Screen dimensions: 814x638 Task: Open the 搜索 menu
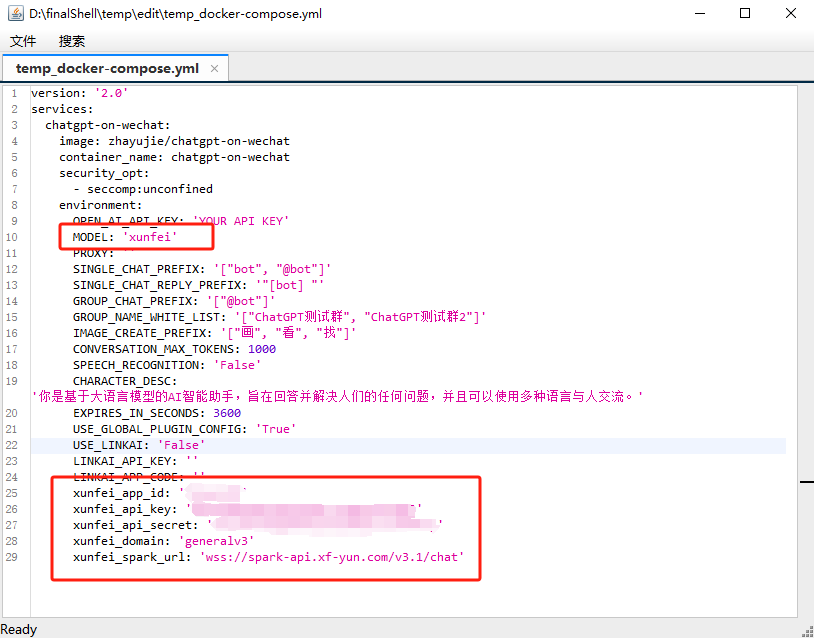[72, 41]
